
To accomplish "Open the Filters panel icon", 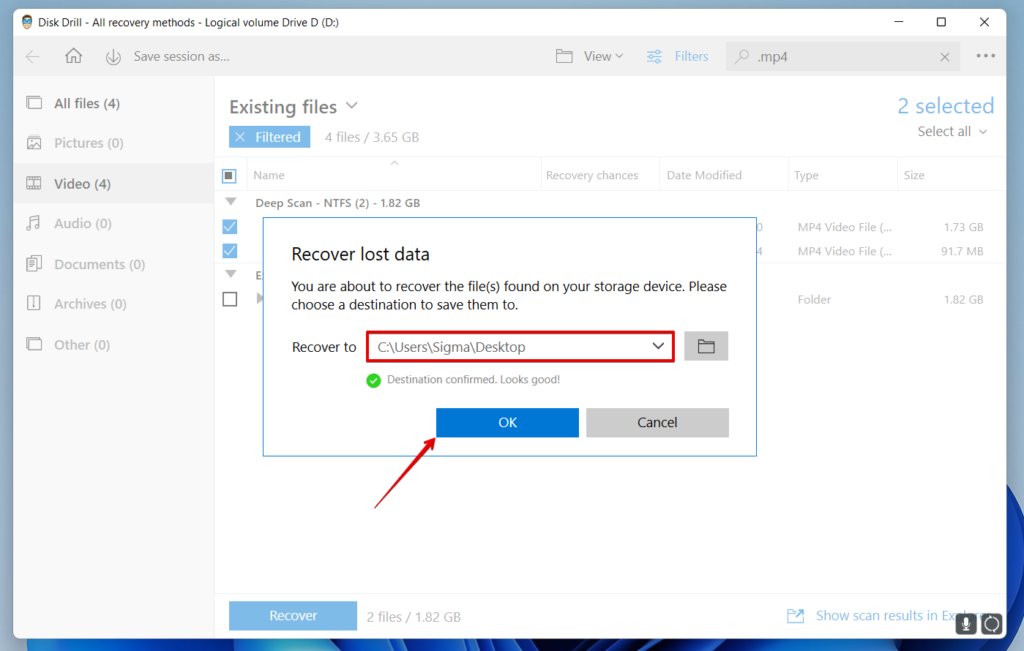I will 657,56.
